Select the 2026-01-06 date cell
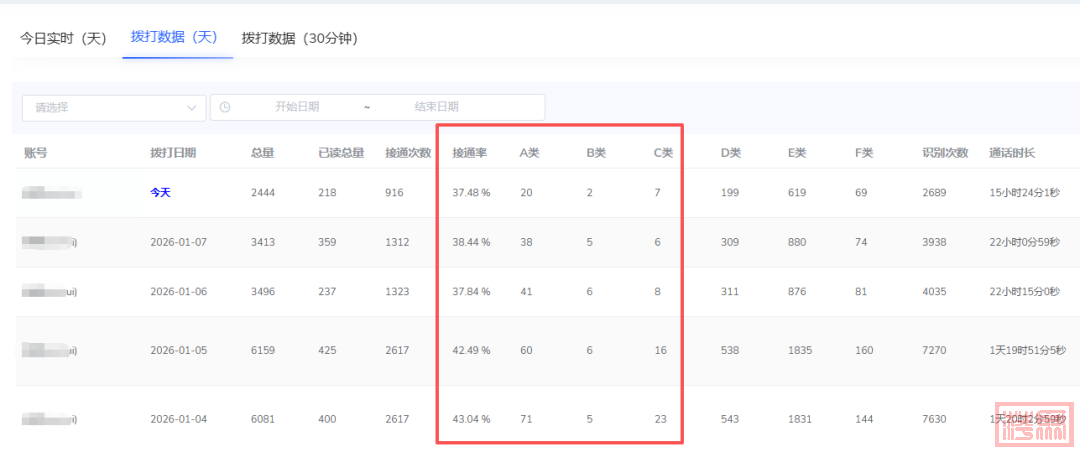Screen dimensions: 1080x452 click(178, 292)
